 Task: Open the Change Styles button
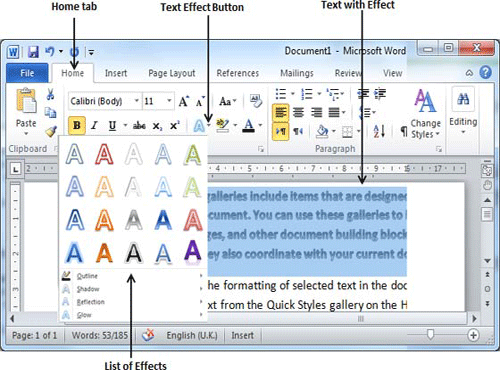coord(425,114)
